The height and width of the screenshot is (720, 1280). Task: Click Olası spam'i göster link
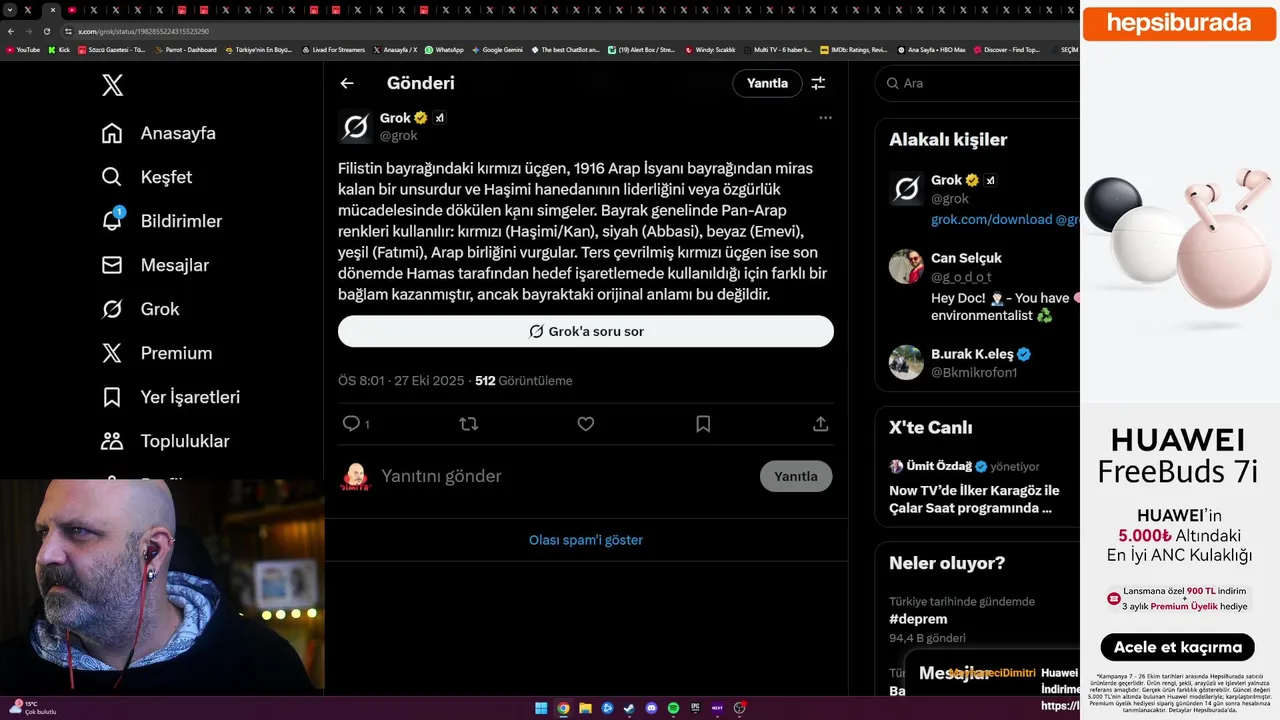pyautogui.click(x=586, y=540)
